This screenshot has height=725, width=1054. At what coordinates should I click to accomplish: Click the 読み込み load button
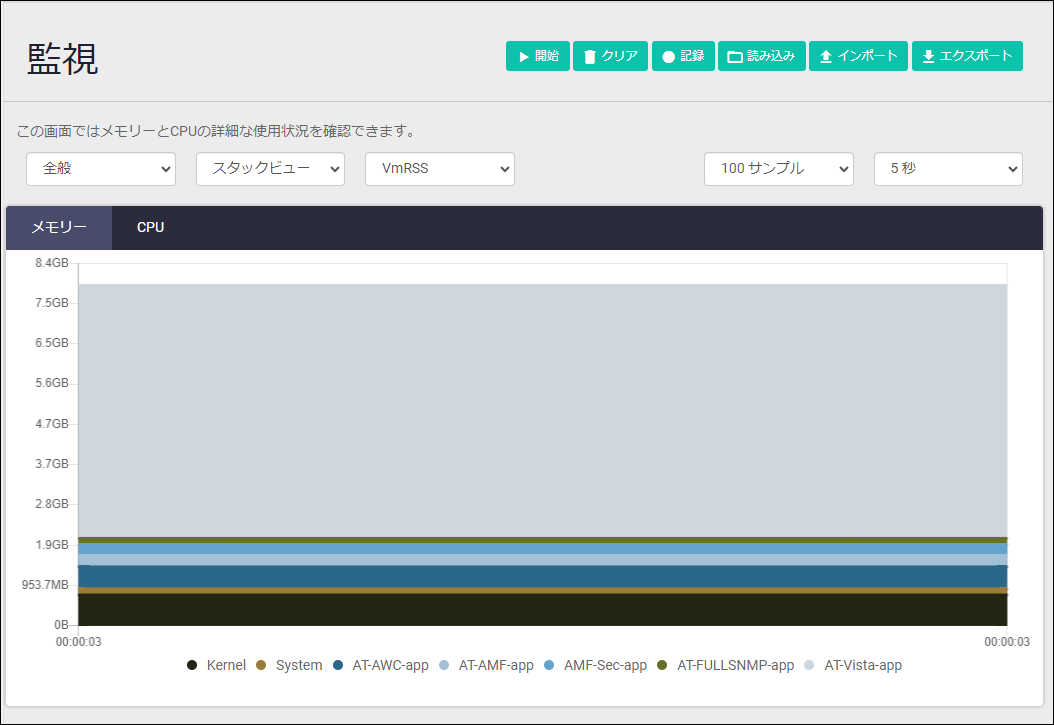pyautogui.click(x=762, y=56)
